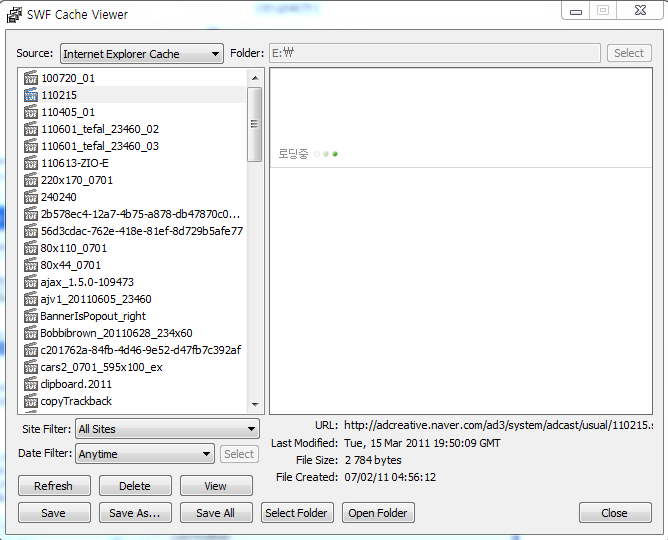
Task: Click the file list scrollbar thumb
Action: (254, 124)
